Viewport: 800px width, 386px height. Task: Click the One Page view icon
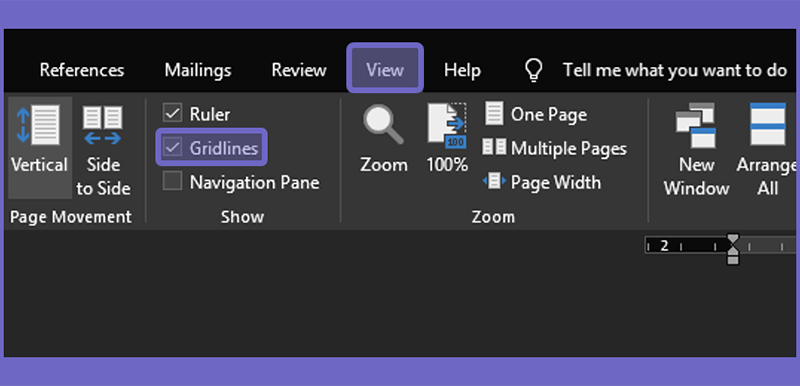pyautogui.click(x=494, y=113)
